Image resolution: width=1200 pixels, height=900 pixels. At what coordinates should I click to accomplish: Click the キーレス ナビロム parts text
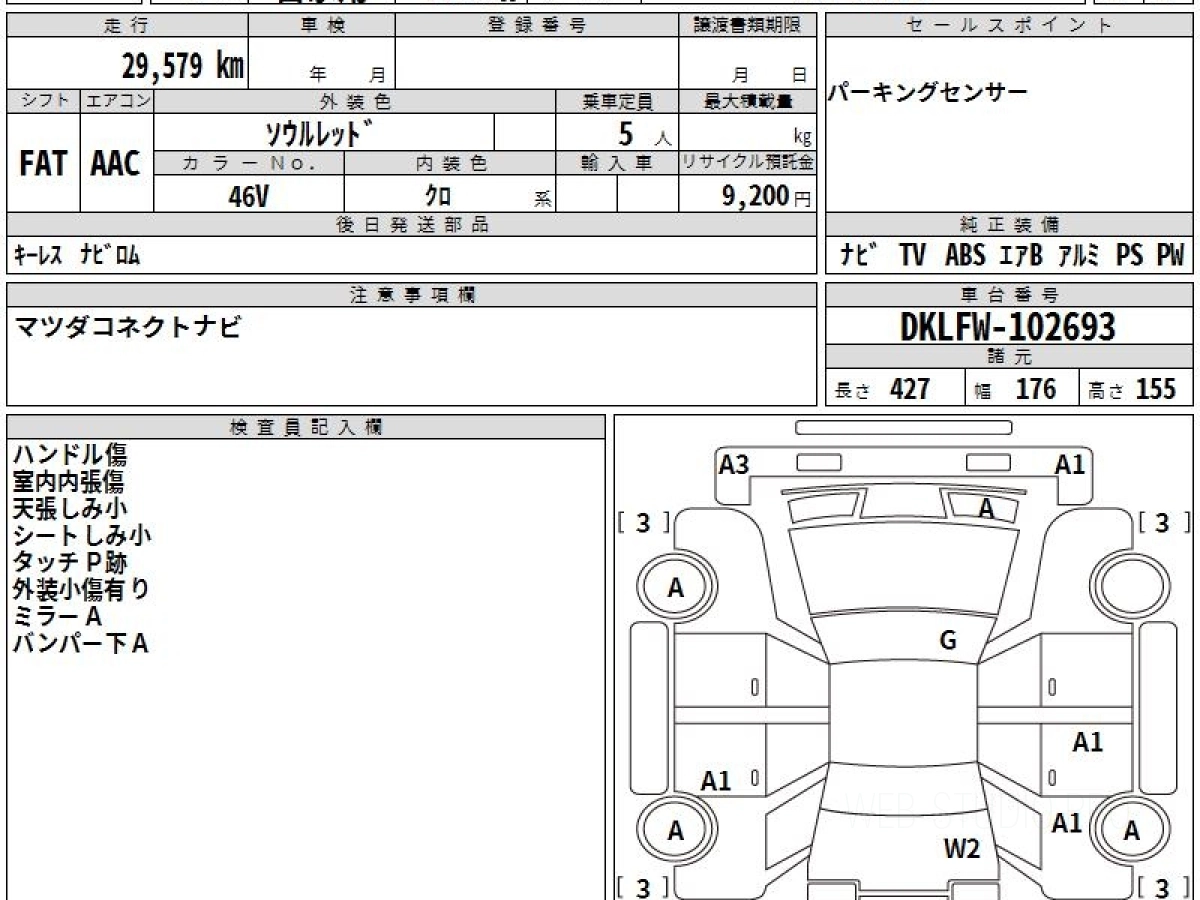(77, 256)
